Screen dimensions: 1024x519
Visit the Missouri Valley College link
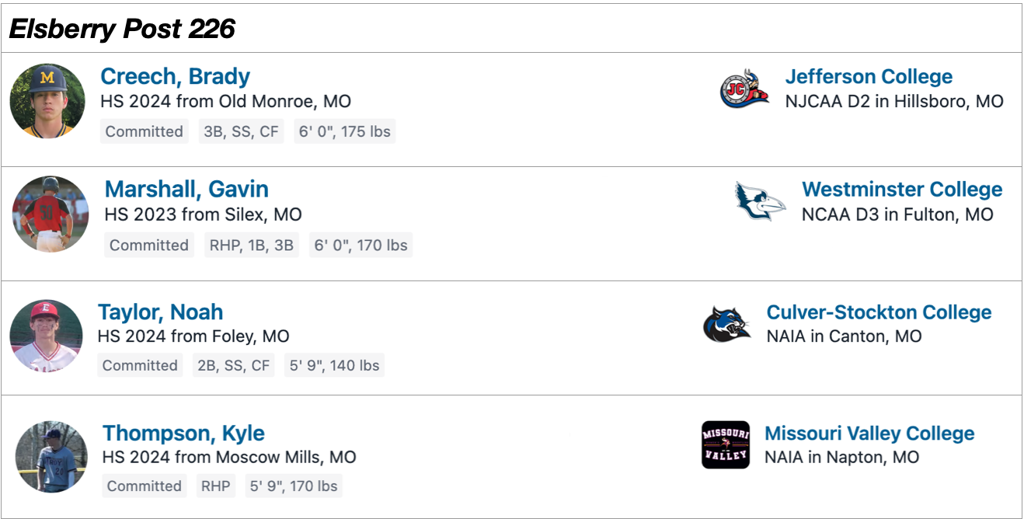(869, 434)
